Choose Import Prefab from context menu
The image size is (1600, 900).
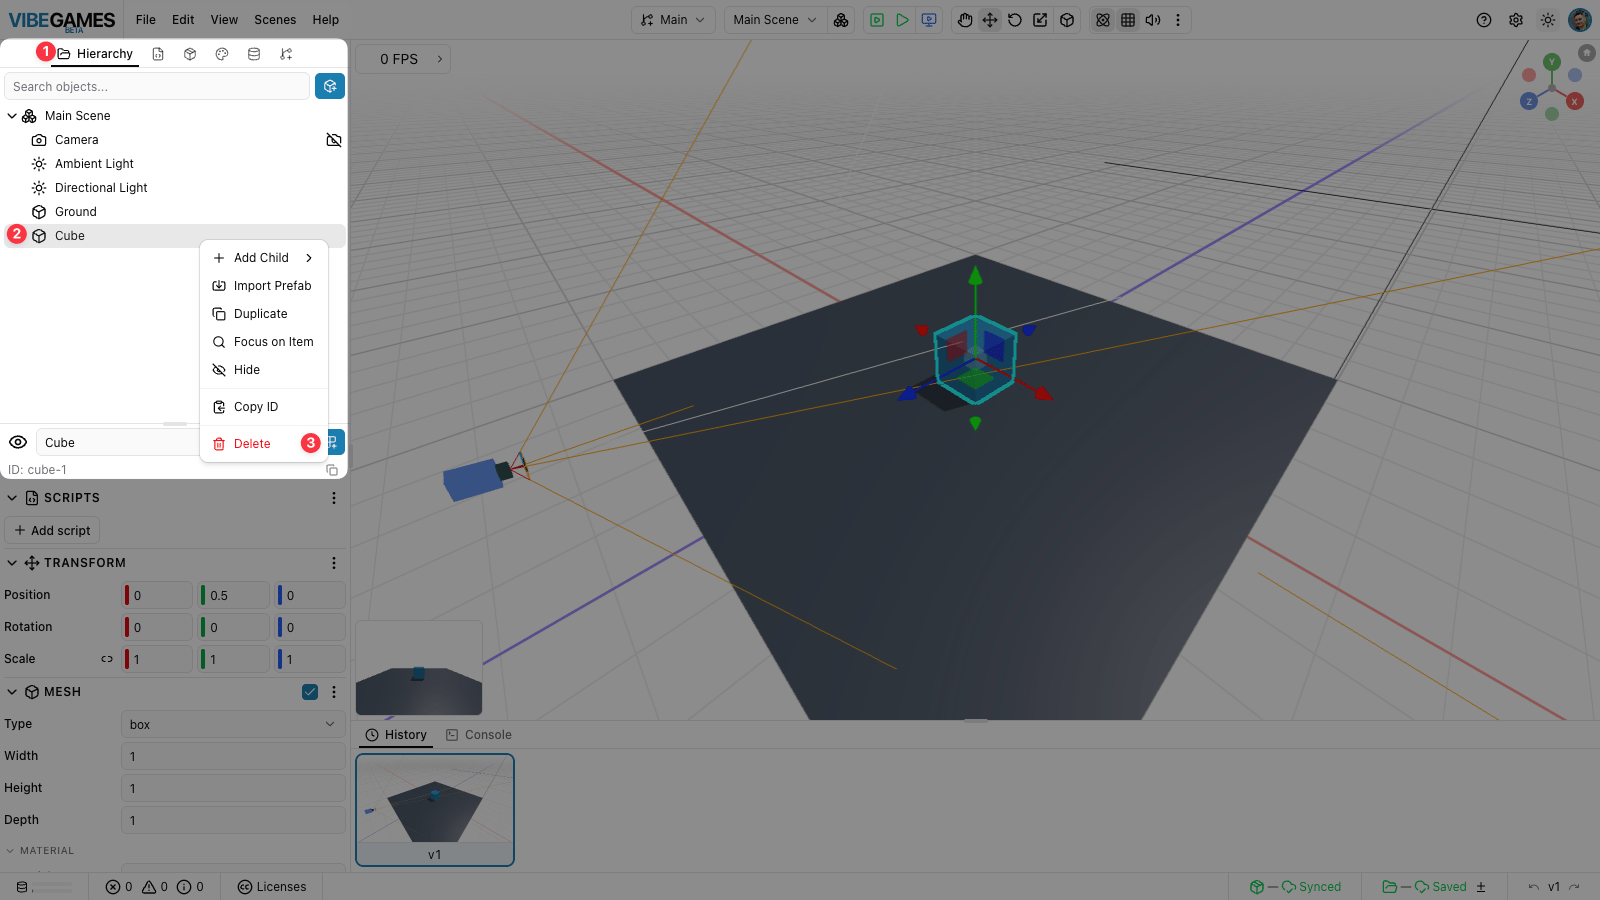tap(264, 286)
